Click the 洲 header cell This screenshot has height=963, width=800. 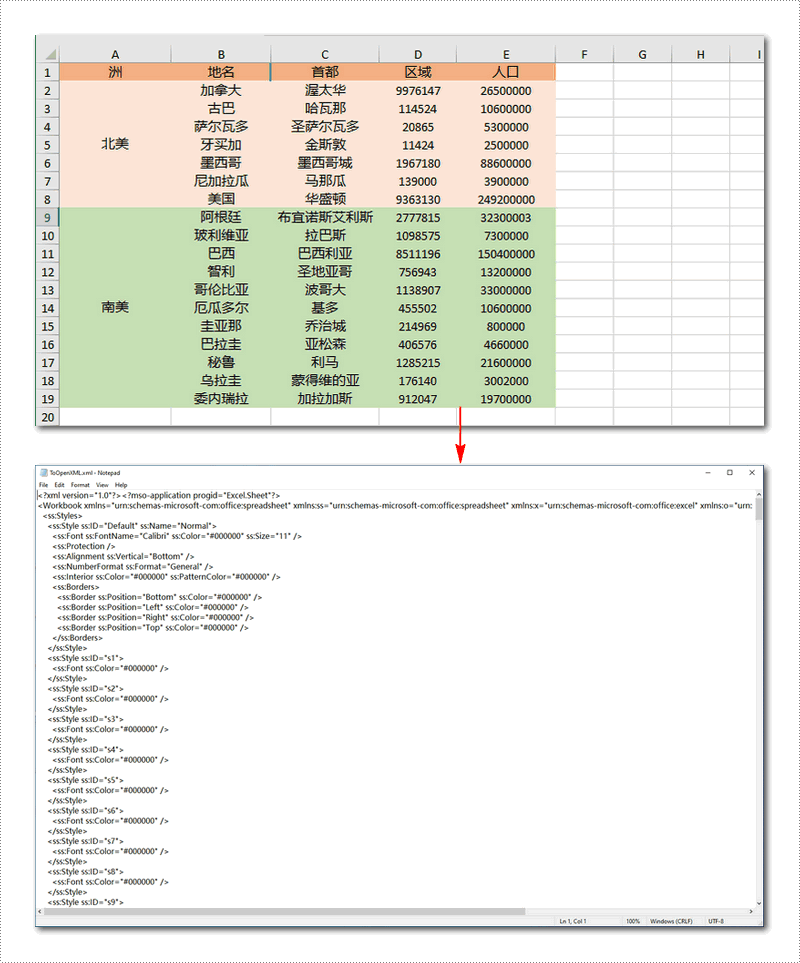115,72
